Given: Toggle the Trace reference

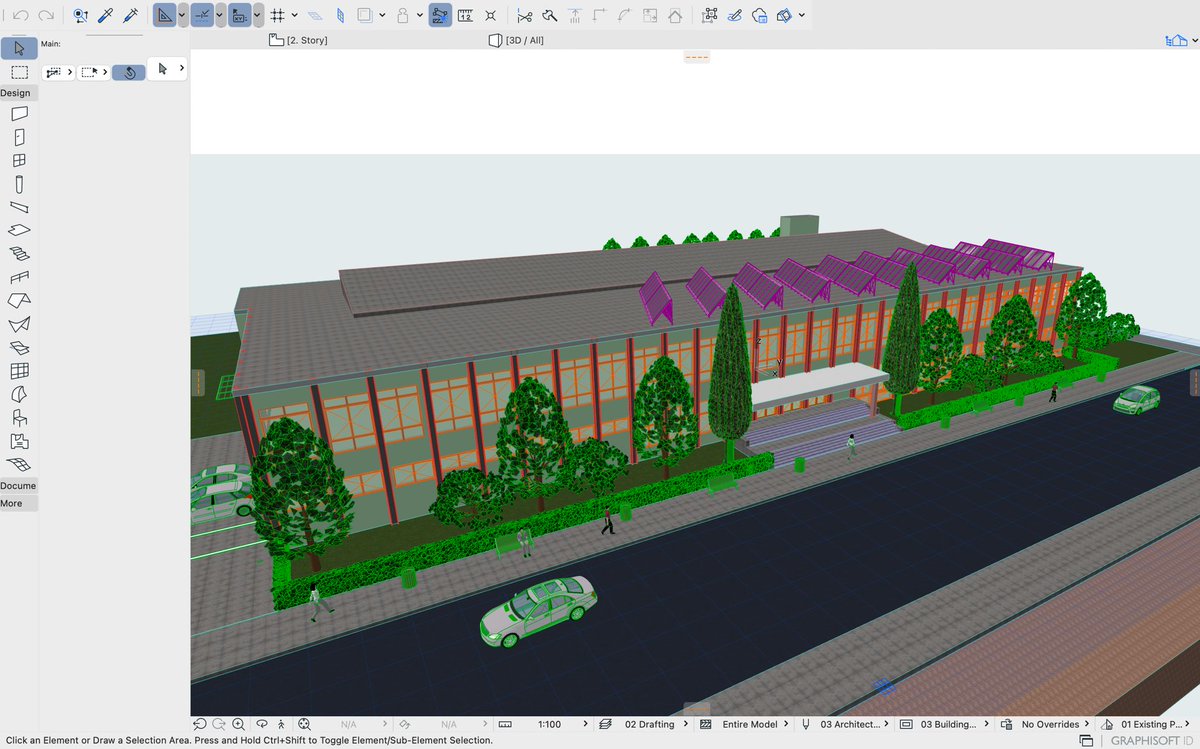Looking at the screenshot, I should 365,16.
